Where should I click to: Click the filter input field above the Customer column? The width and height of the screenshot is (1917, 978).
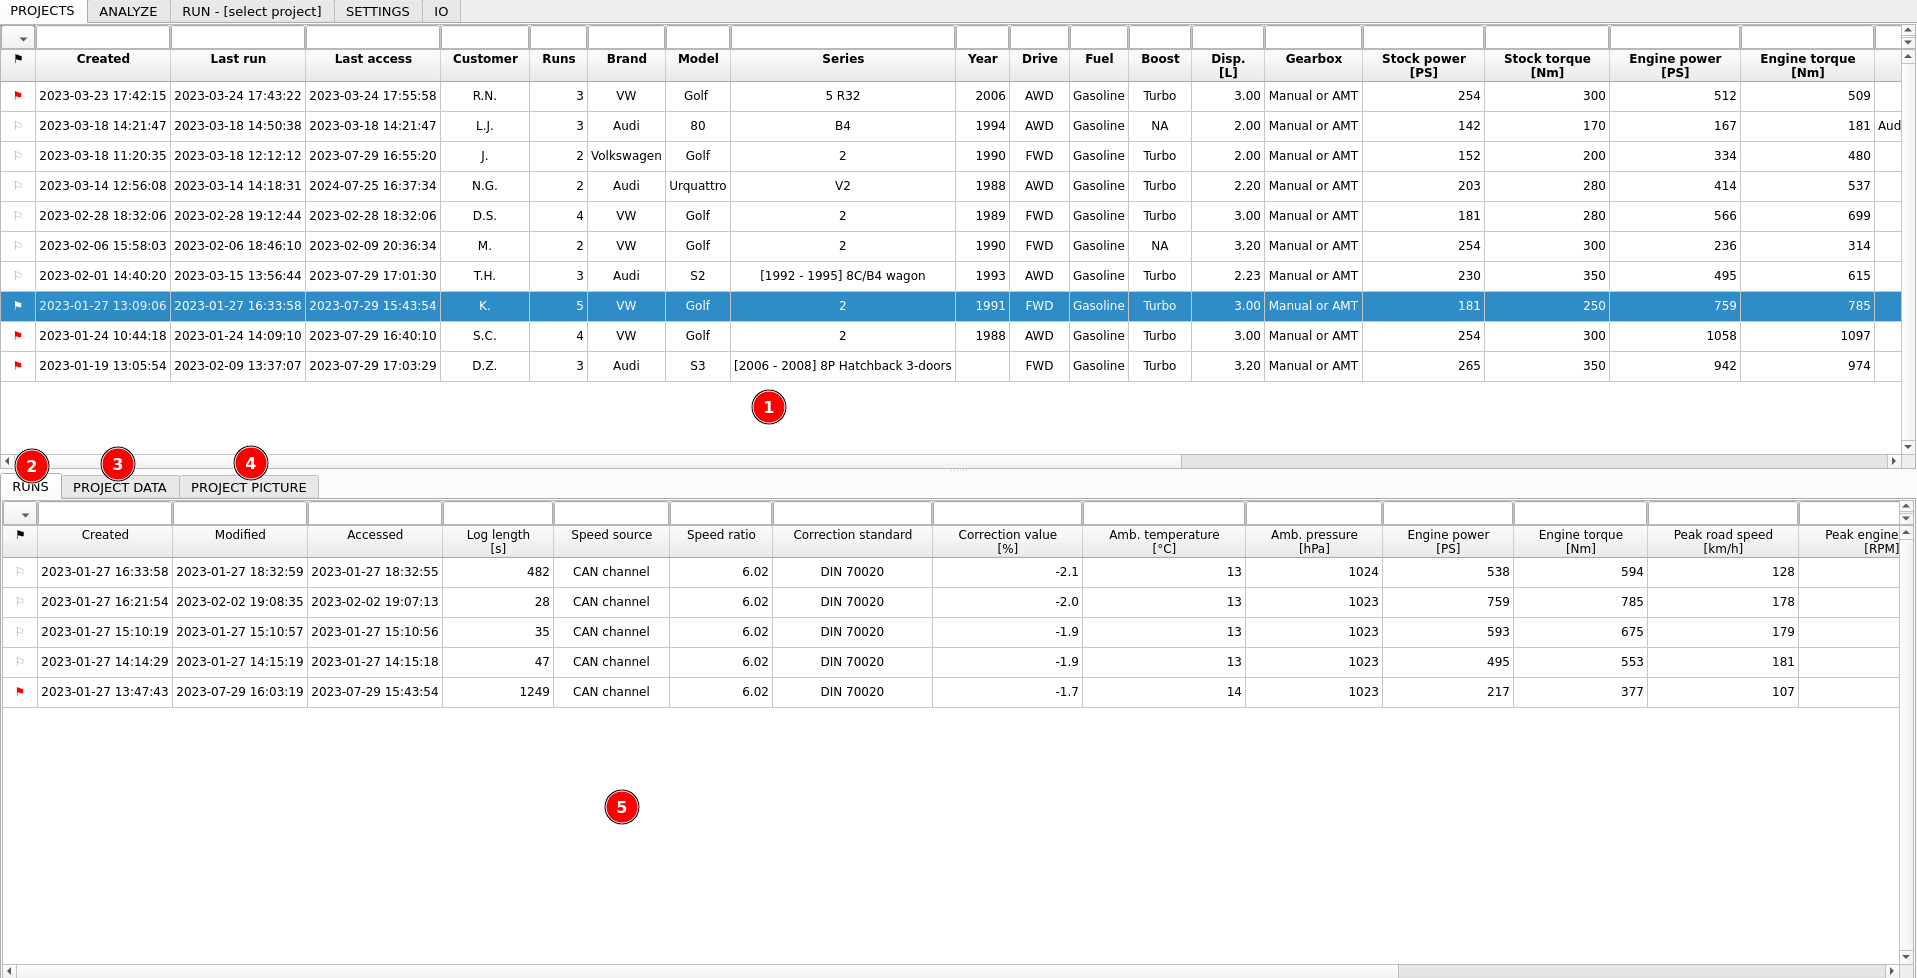485,37
